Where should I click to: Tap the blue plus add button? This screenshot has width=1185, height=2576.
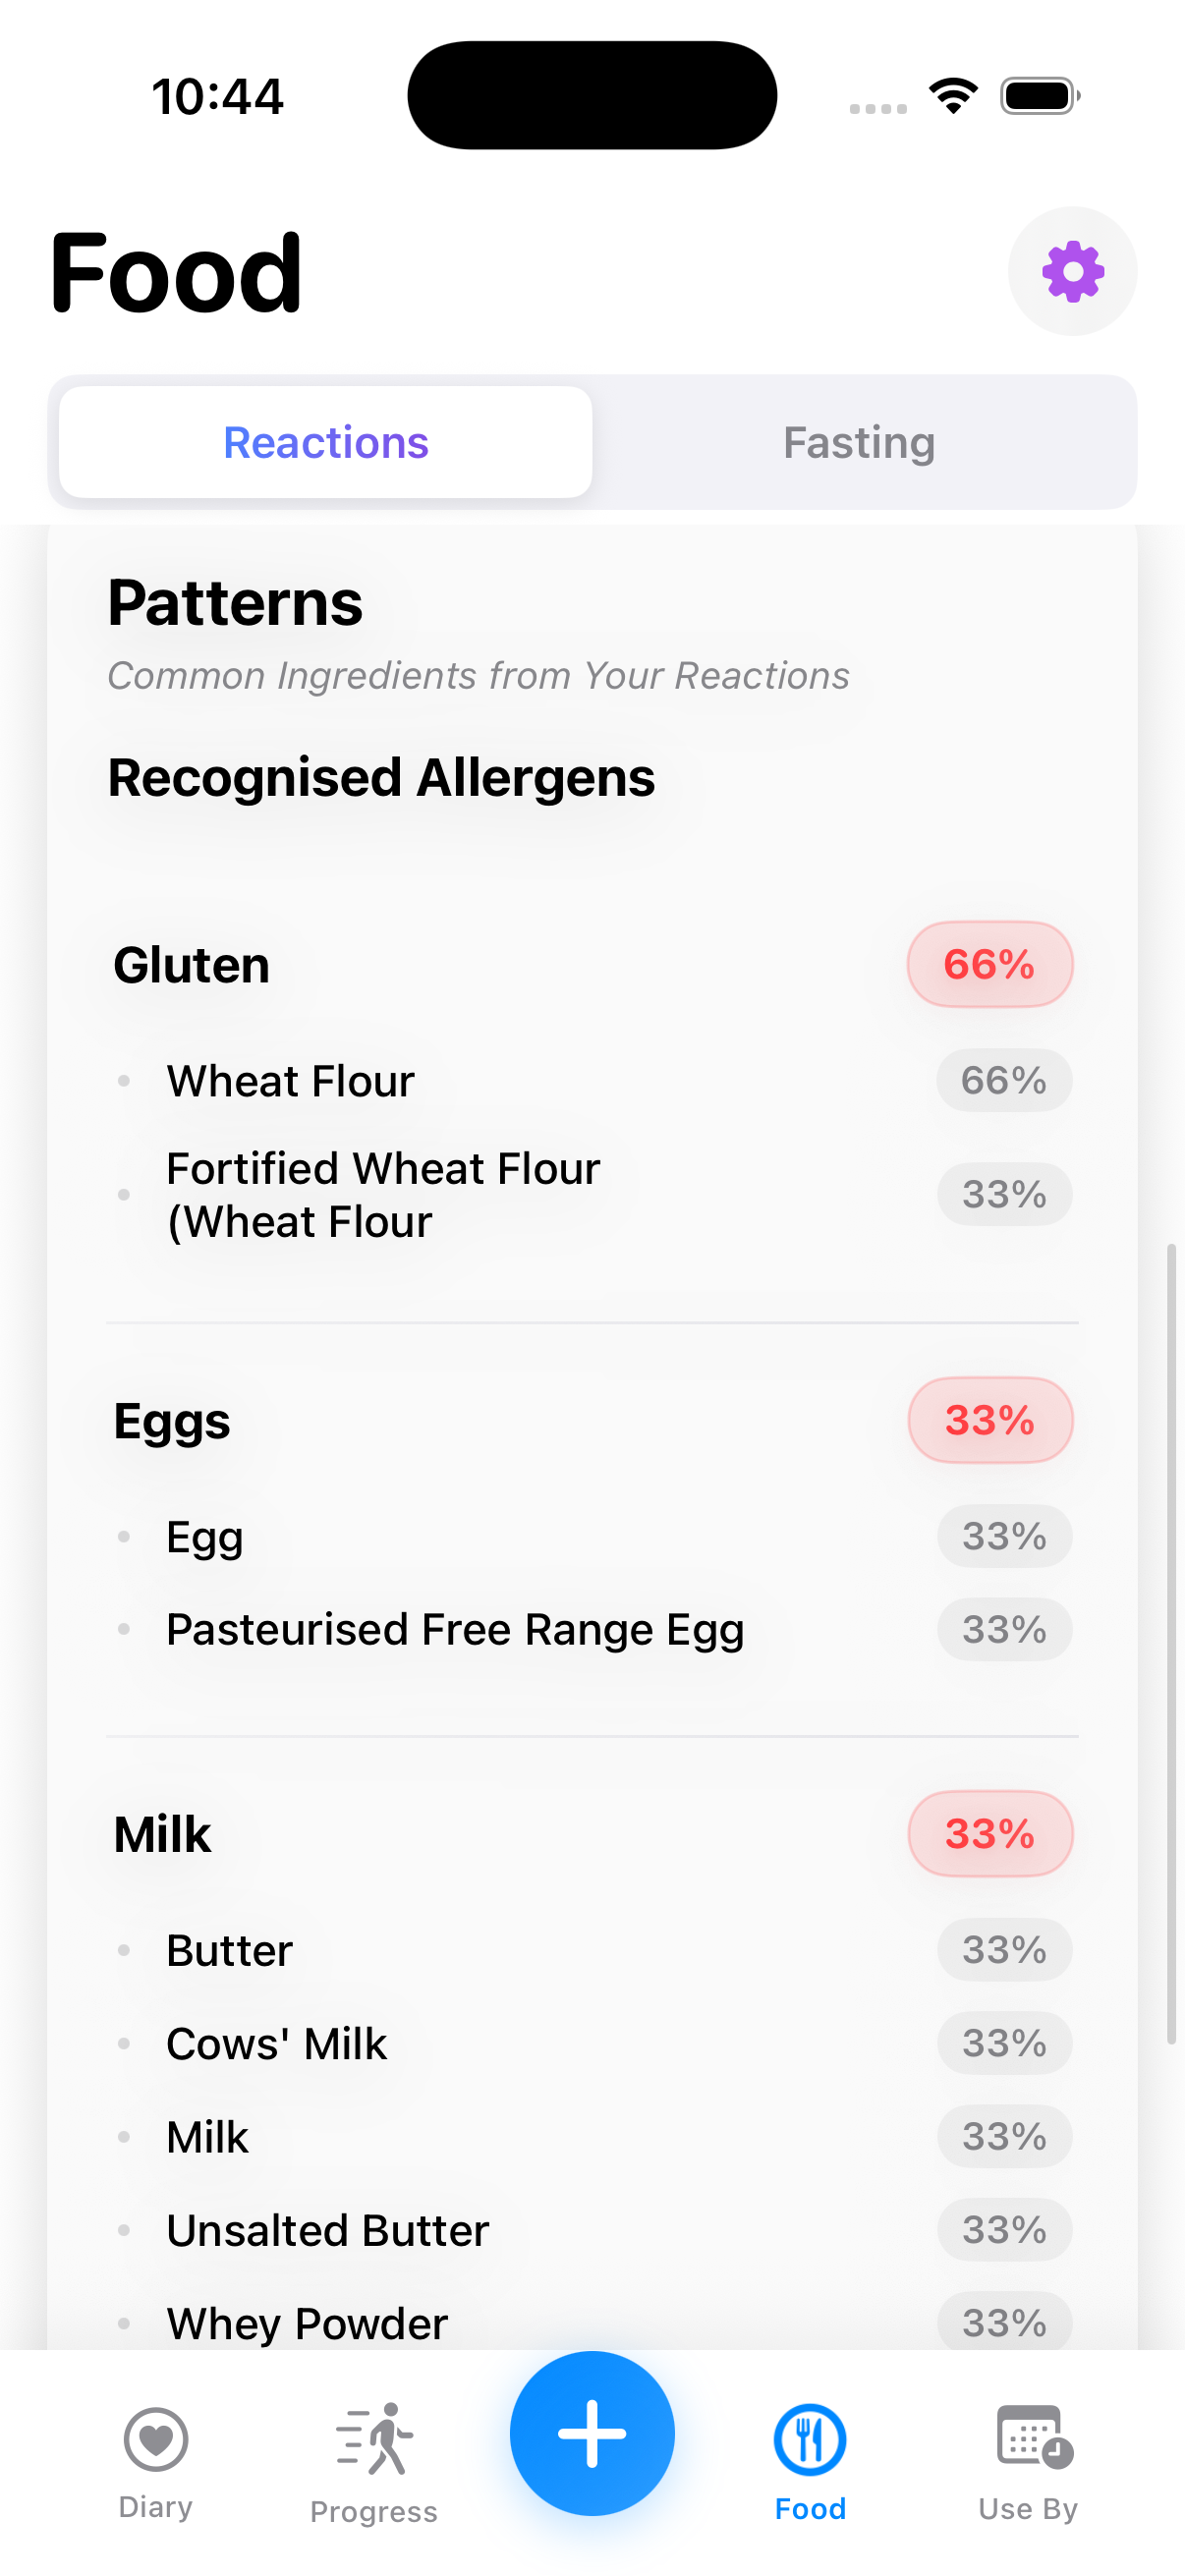tap(592, 2432)
